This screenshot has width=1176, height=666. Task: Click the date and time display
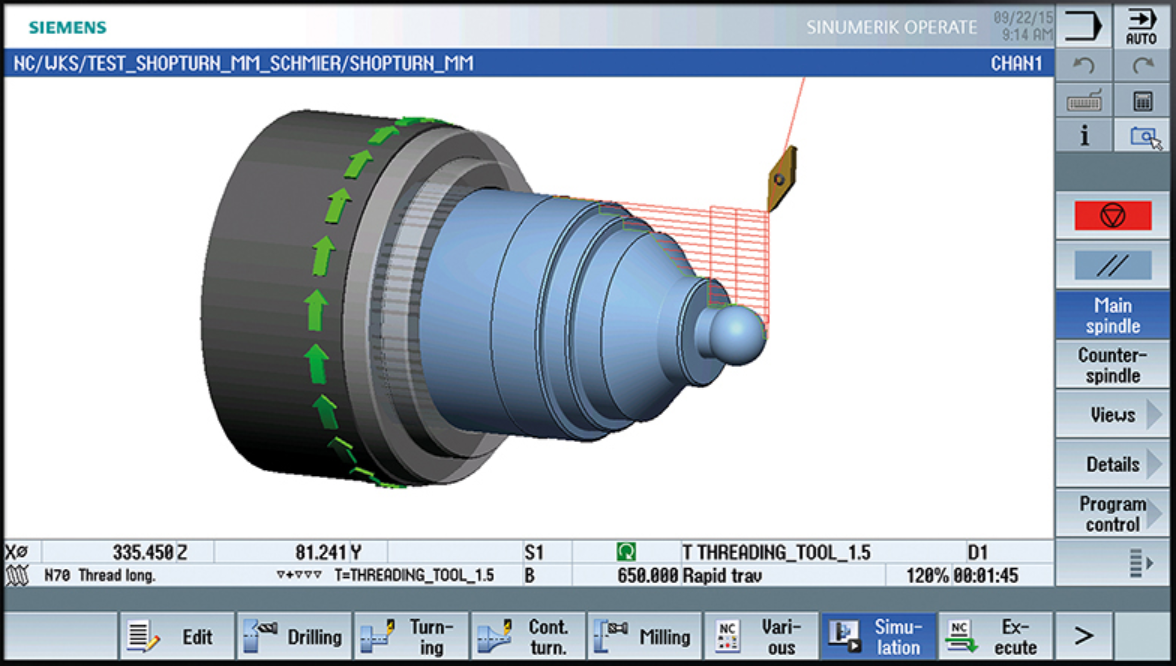coord(1024,26)
